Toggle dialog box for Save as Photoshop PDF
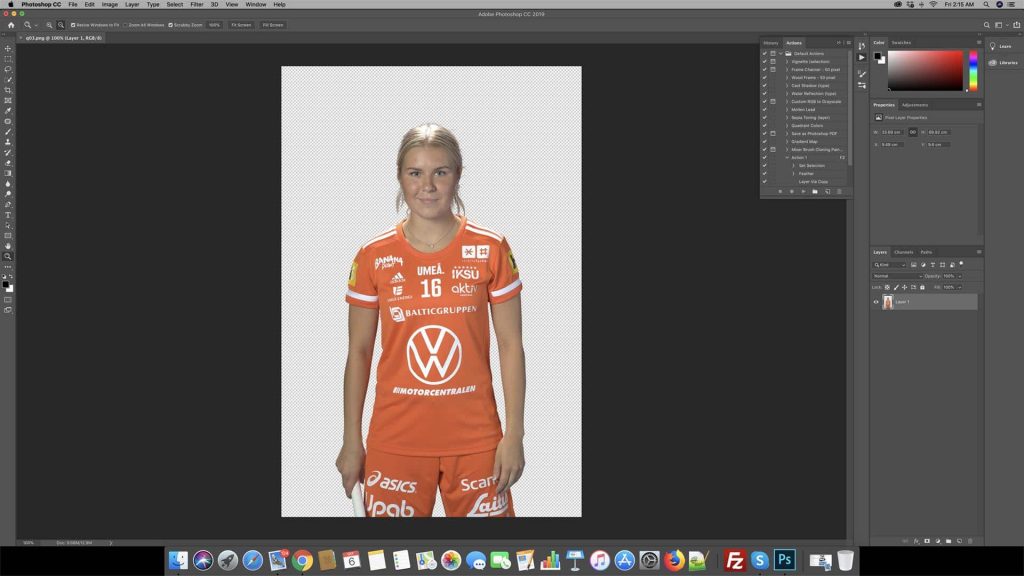The image size is (1024, 576). [773, 133]
